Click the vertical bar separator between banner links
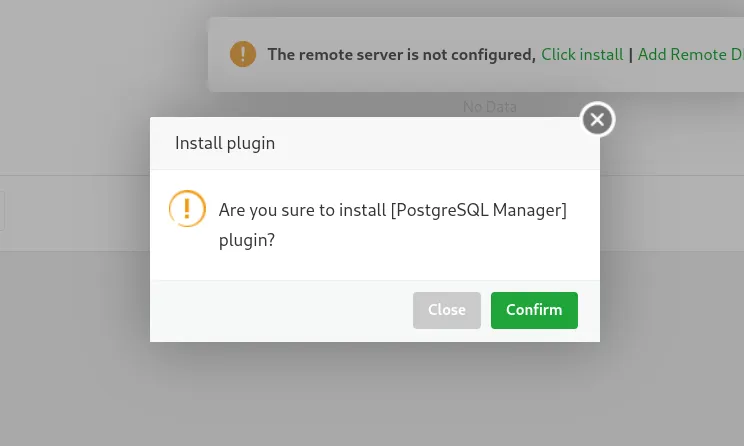The width and height of the screenshot is (744, 446). 631,55
